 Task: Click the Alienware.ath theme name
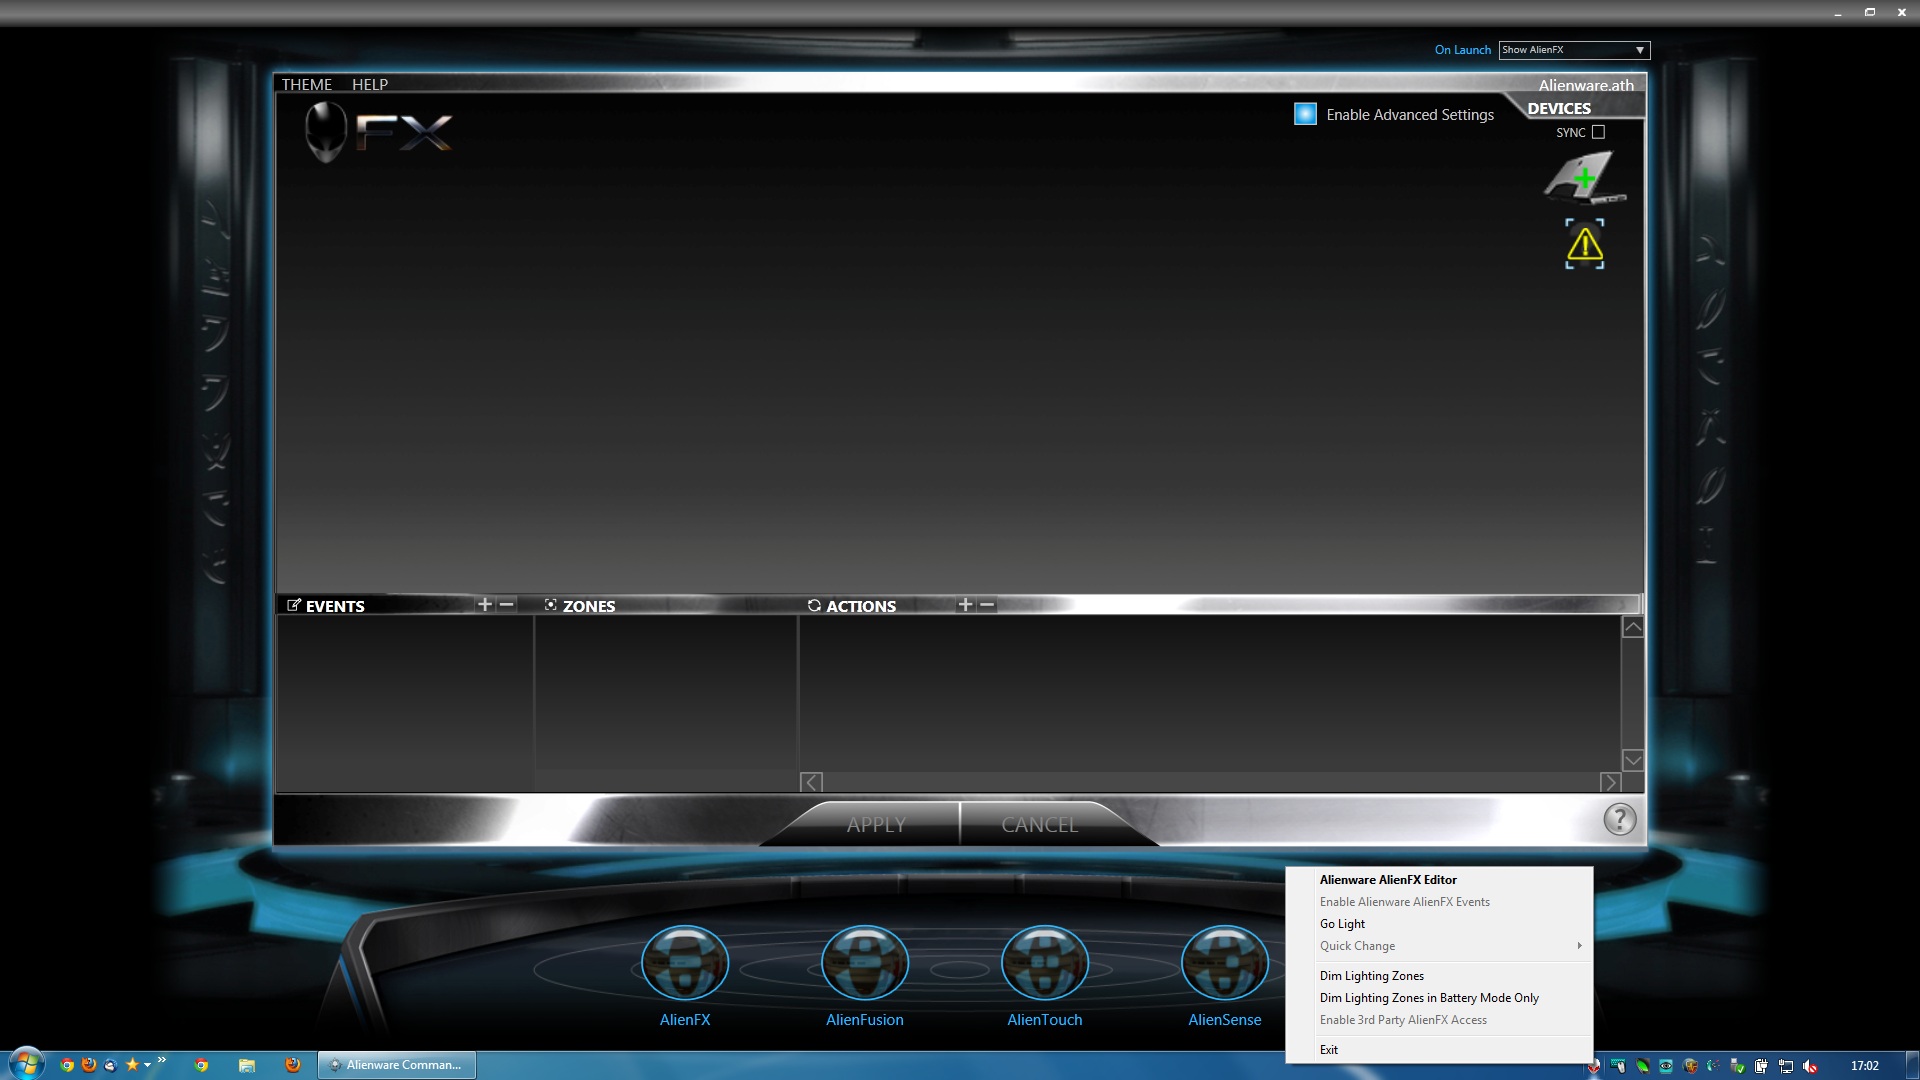[x=1586, y=85]
